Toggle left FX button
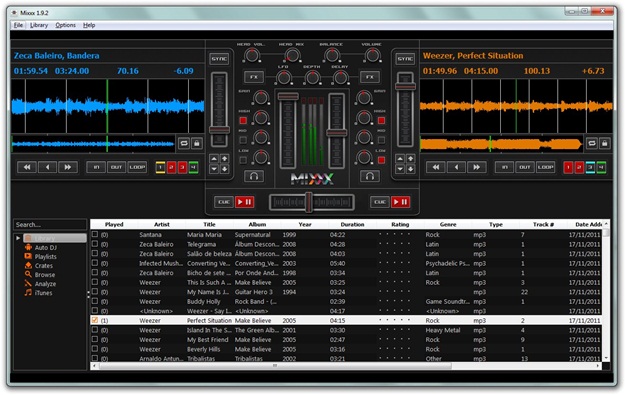625x395 pixels. [254, 77]
